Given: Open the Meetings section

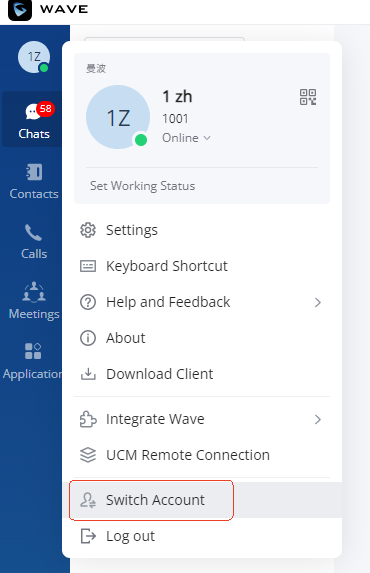Looking at the screenshot, I should [34, 301].
